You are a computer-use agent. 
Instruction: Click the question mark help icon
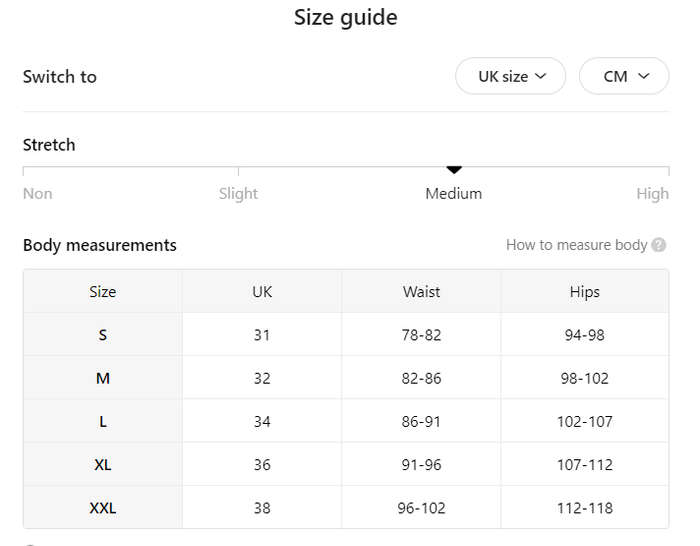[658, 245]
